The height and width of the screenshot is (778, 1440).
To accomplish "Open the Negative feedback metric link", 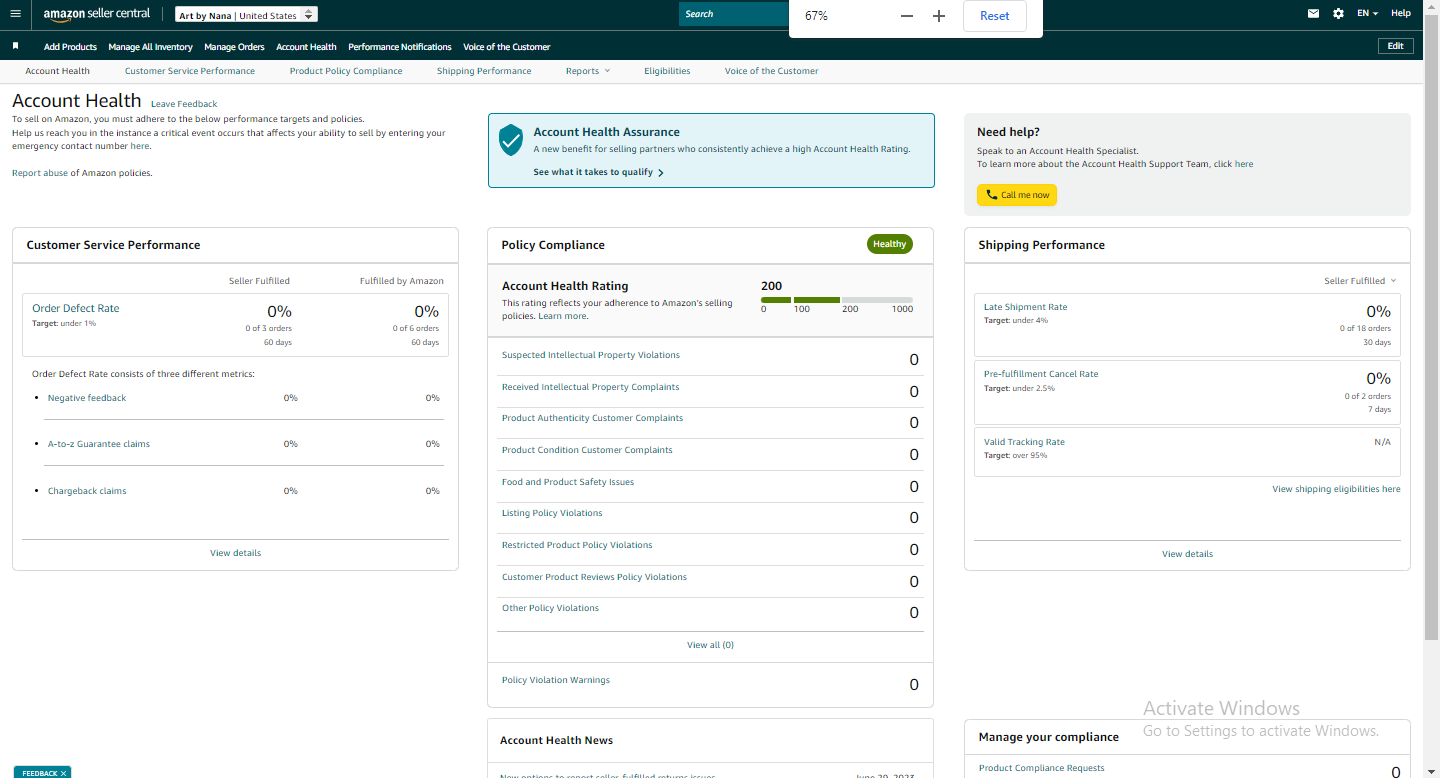I will pos(87,398).
